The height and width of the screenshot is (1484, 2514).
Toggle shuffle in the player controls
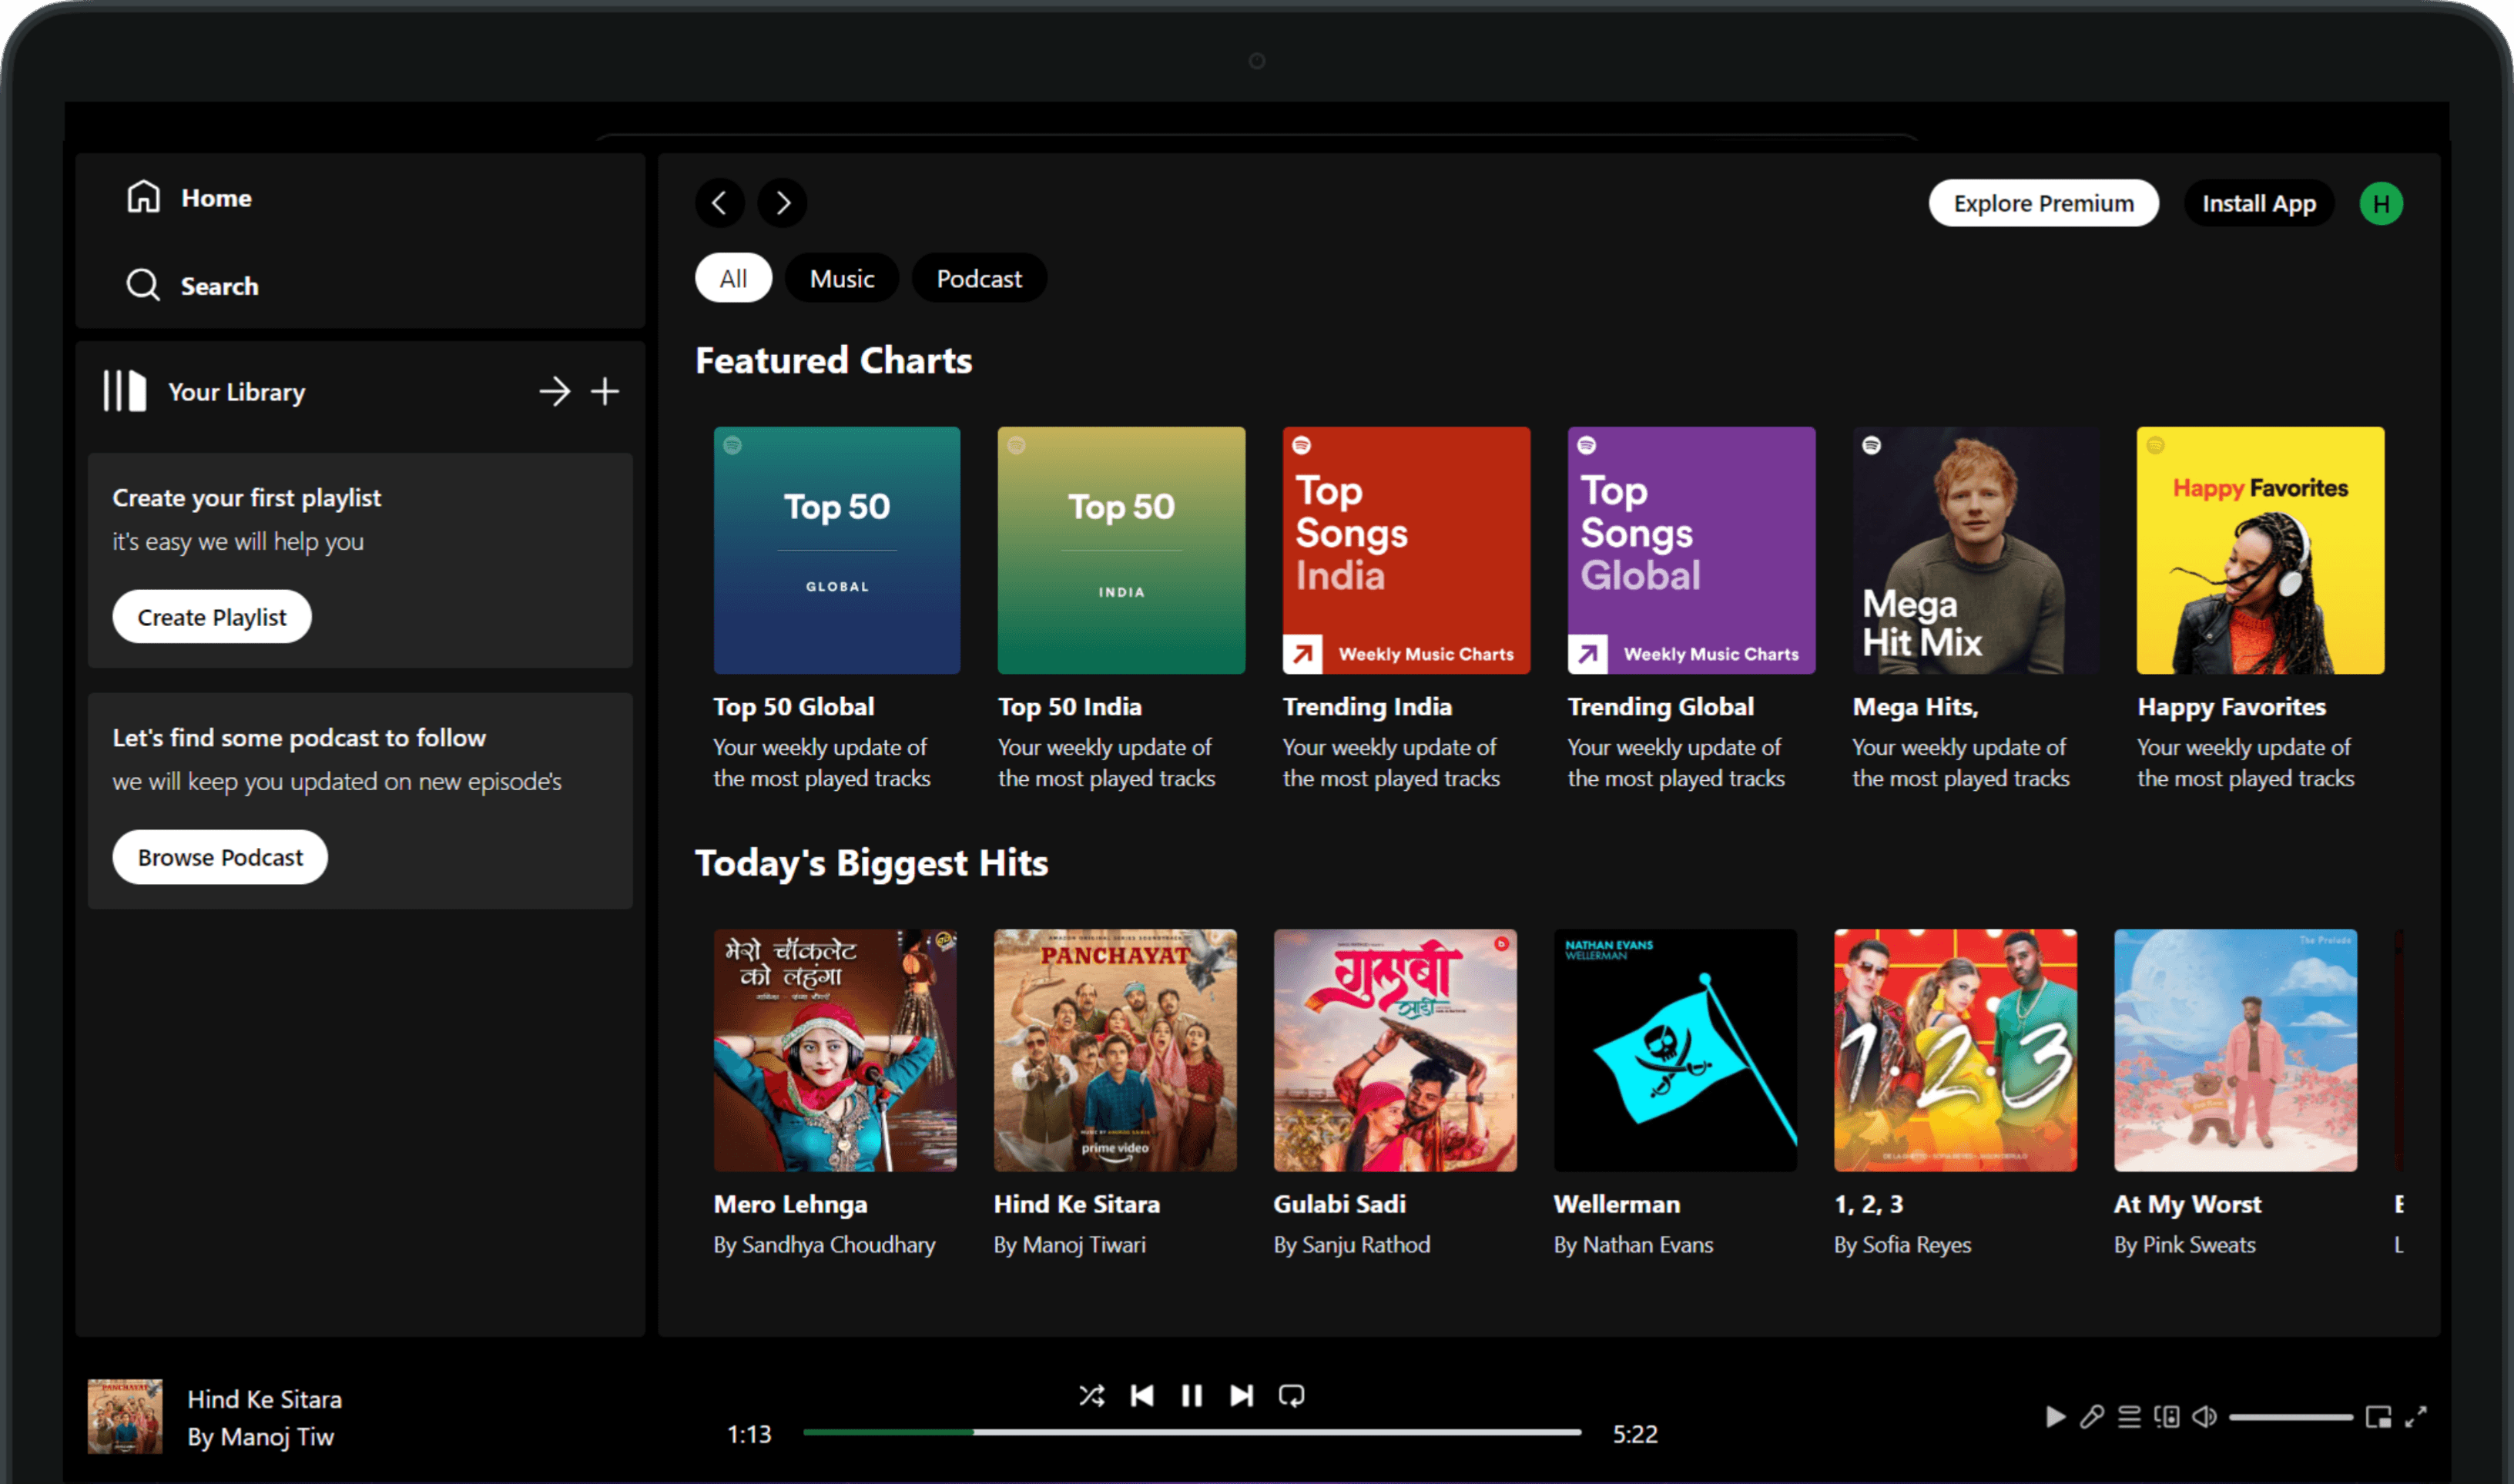(1092, 1395)
